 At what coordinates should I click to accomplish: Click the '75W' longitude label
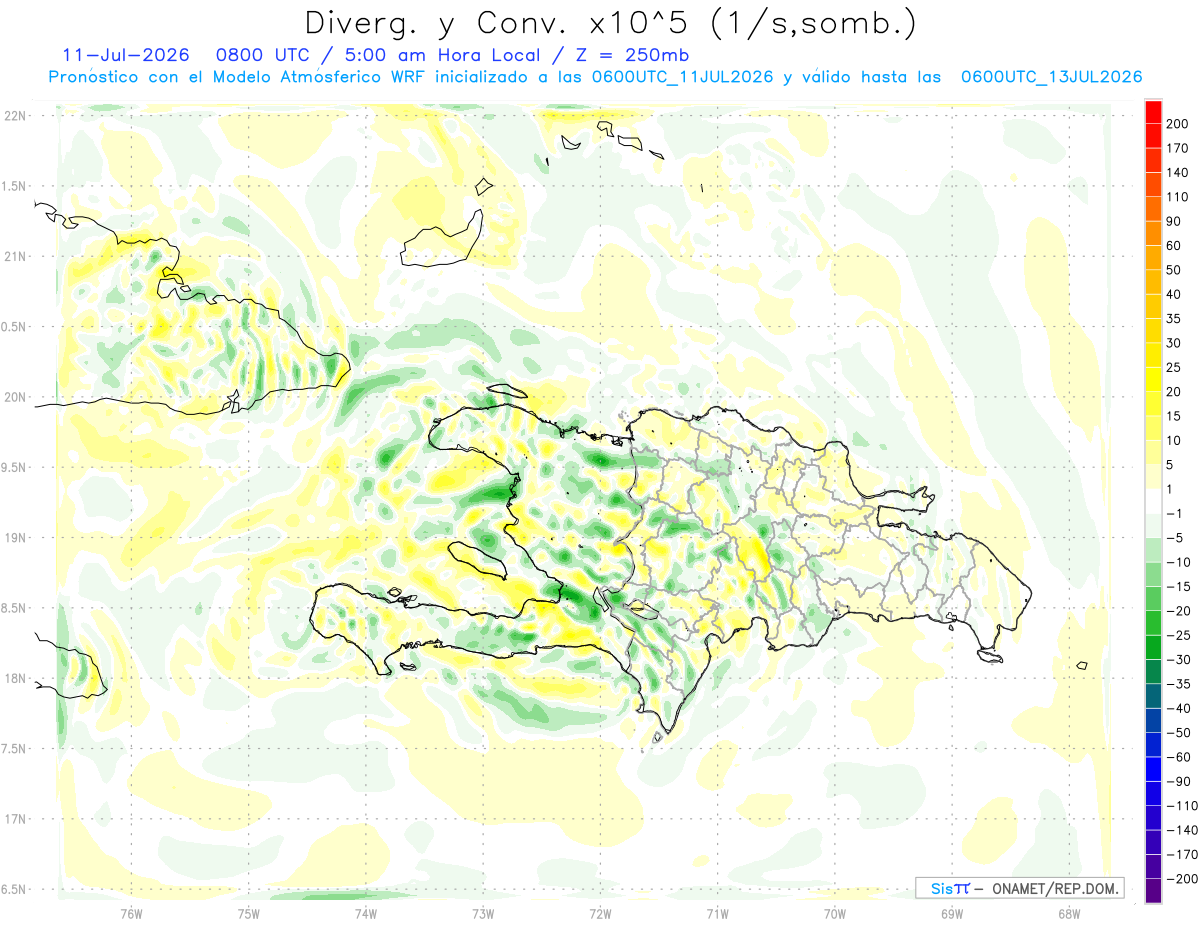[x=248, y=913]
